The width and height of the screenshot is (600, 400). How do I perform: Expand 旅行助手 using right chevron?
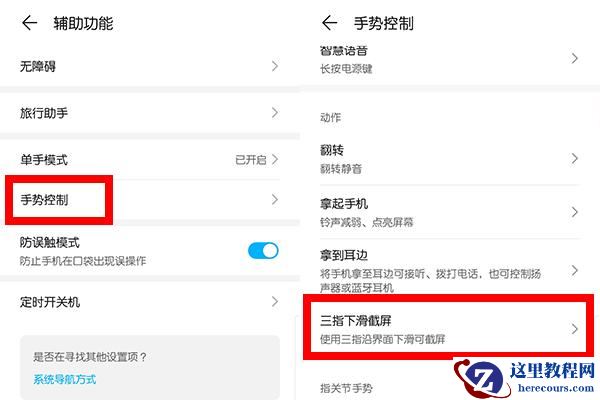(x=275, y=113)
